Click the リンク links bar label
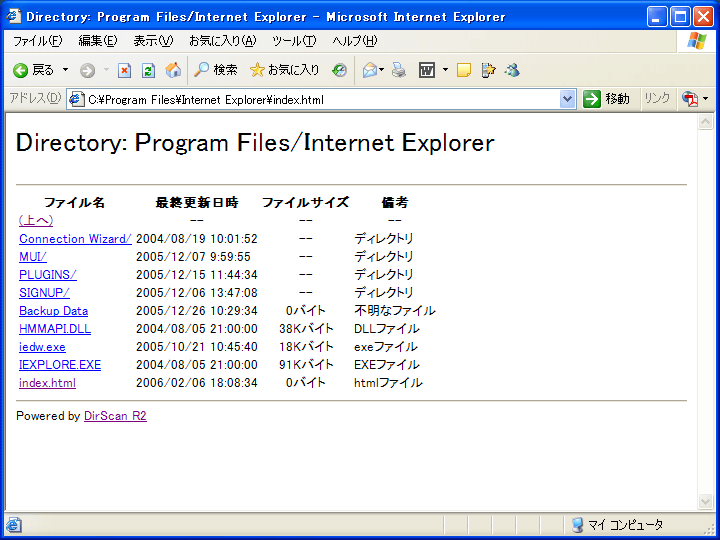Screen dimensions: 720x540 657,98
